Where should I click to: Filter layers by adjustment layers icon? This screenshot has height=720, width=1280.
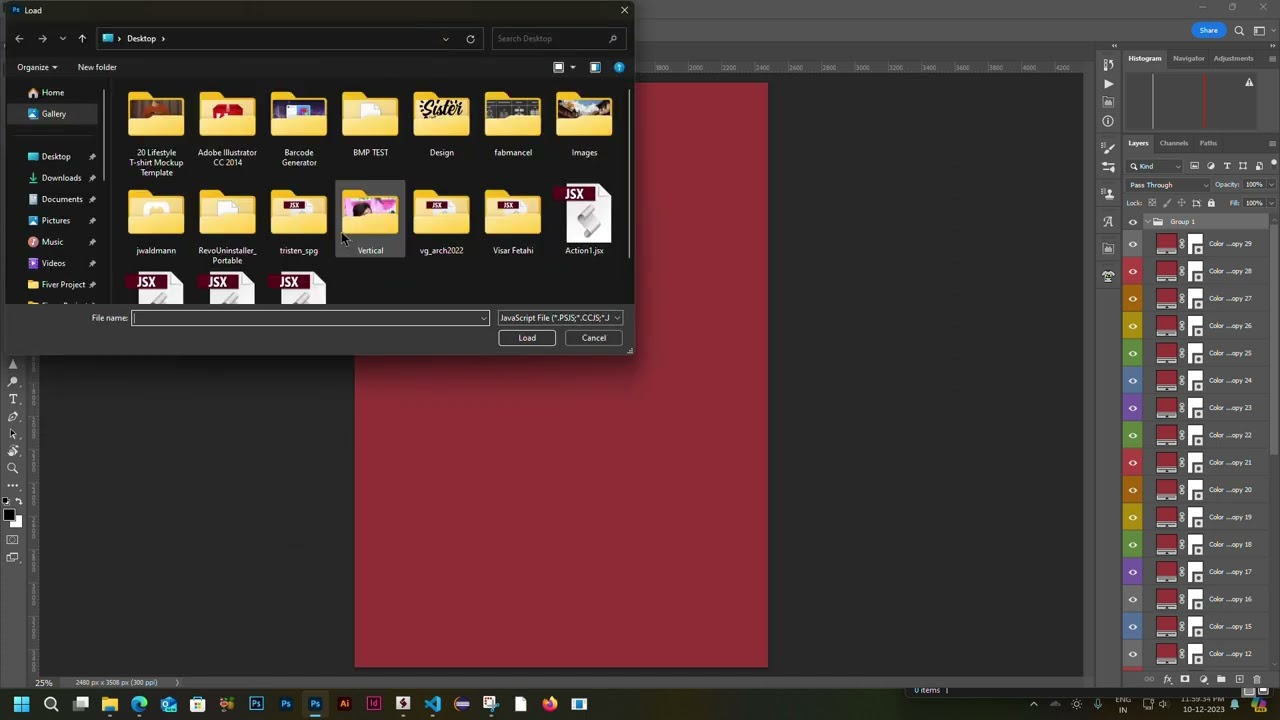coord(1210,166)
